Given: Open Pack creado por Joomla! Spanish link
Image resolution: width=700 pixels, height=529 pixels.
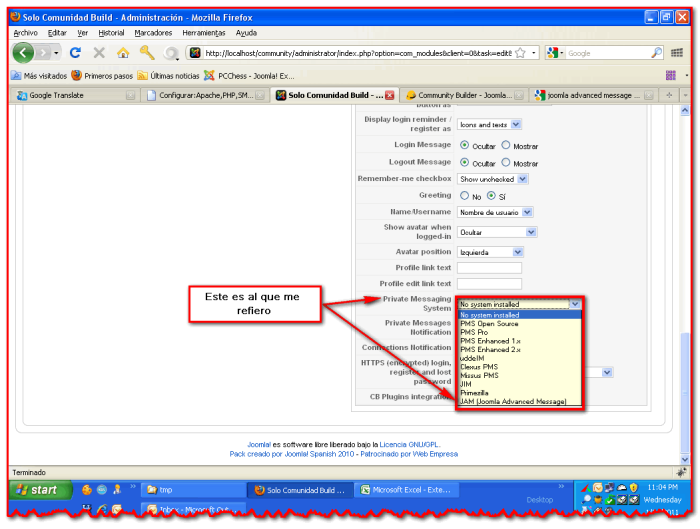Looking at the screenshot, I should click(292, 454).
